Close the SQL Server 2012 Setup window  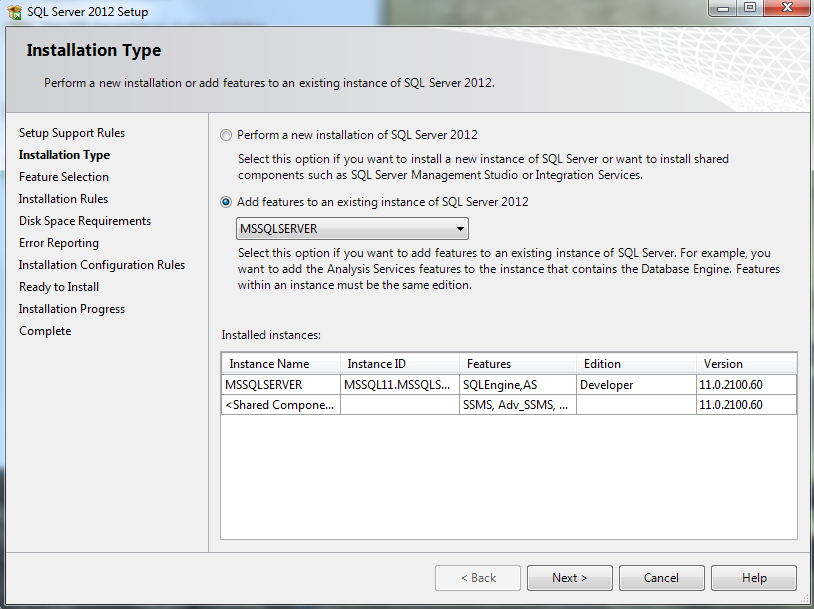pyautogui.click(x=787, y=8)
